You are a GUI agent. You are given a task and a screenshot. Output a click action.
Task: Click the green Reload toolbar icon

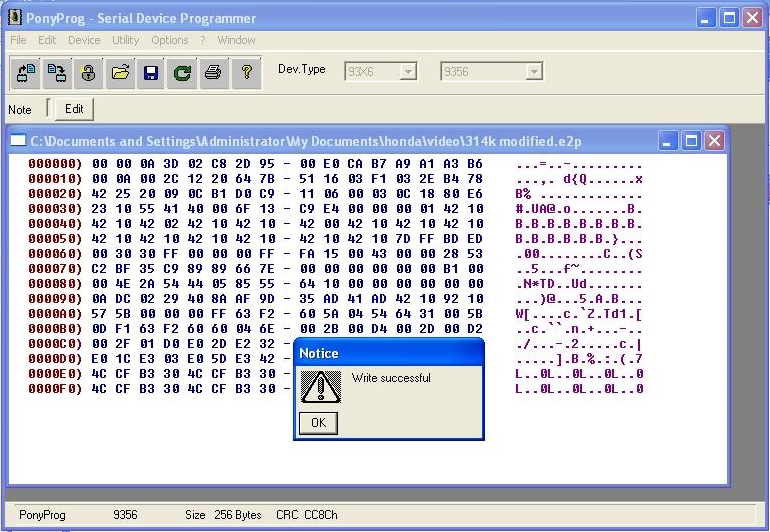tap(182, 73)
